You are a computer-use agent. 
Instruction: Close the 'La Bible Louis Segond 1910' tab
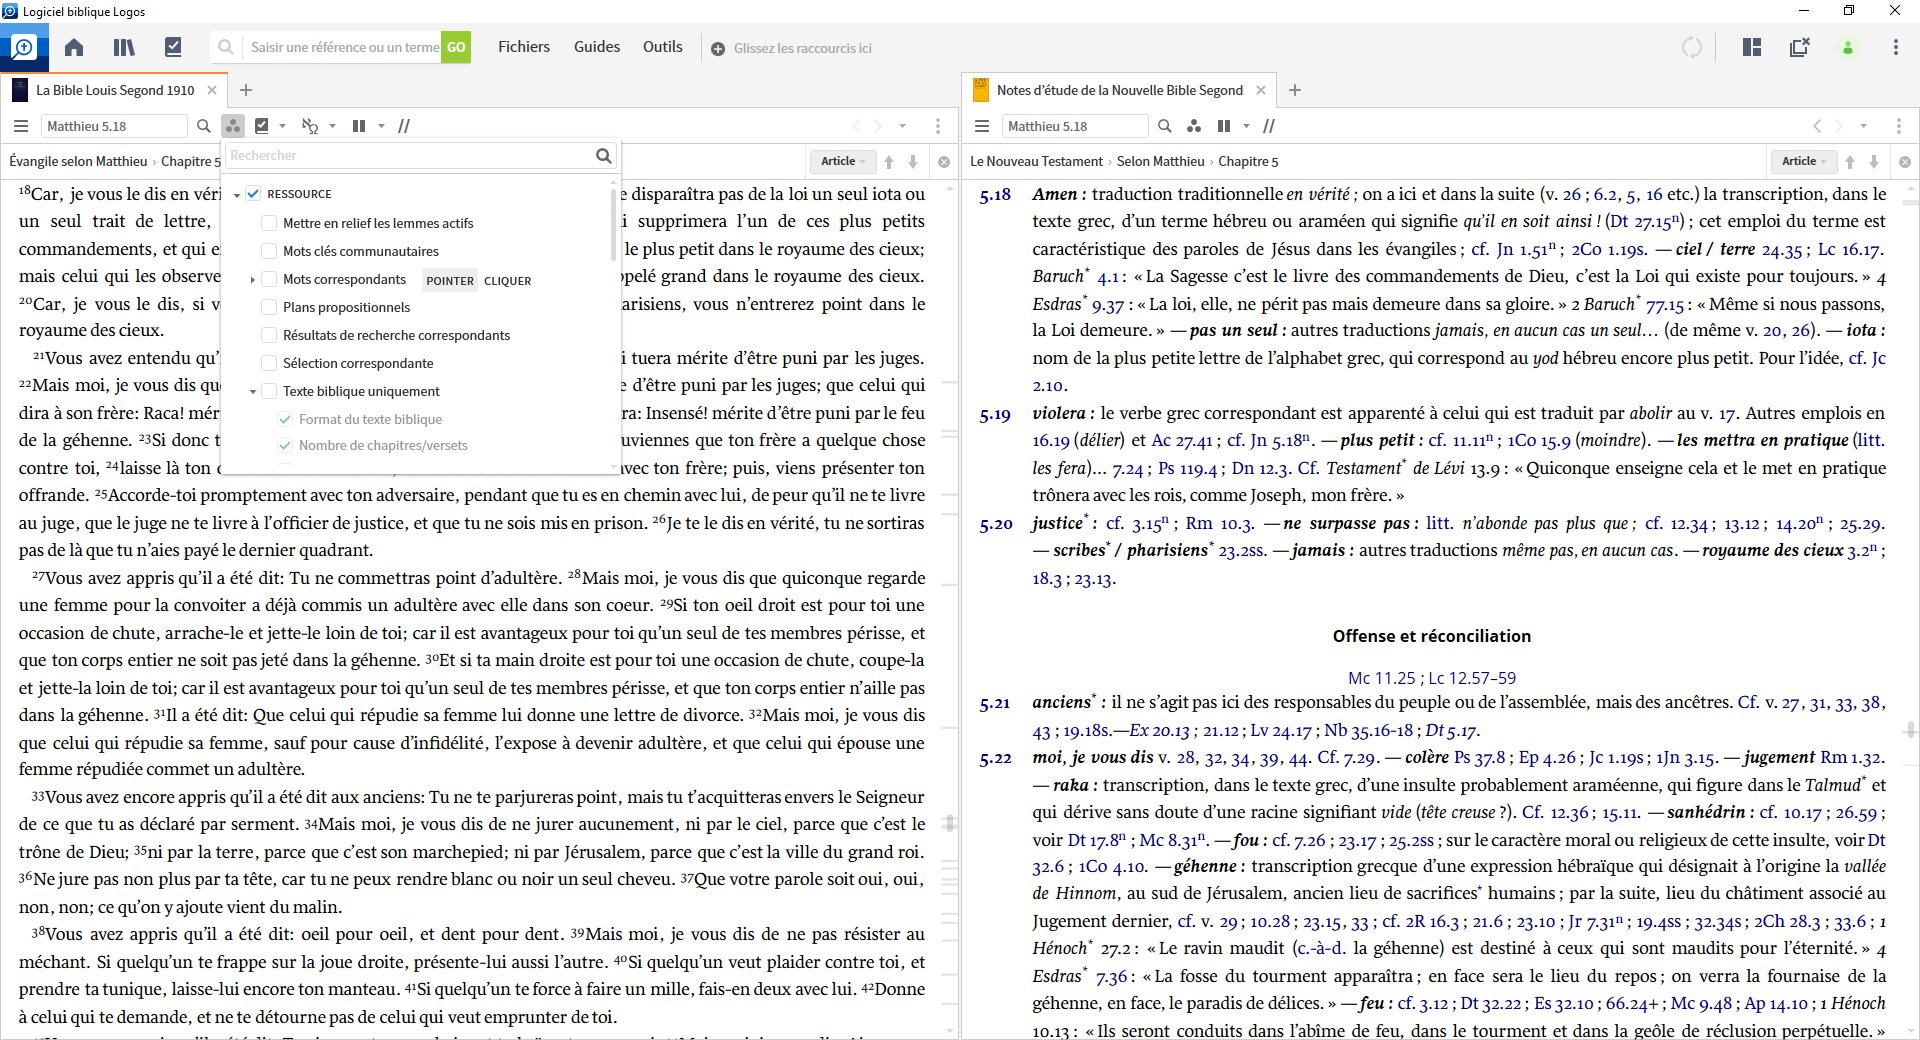(212, 90)
